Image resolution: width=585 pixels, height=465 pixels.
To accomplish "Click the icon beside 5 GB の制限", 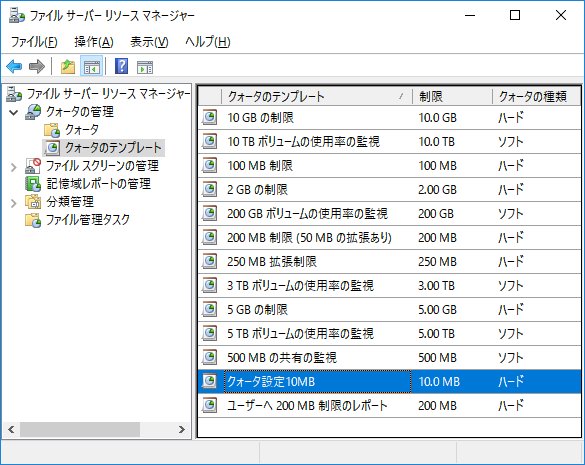I will pyautogui.click(x=209, y=309).
